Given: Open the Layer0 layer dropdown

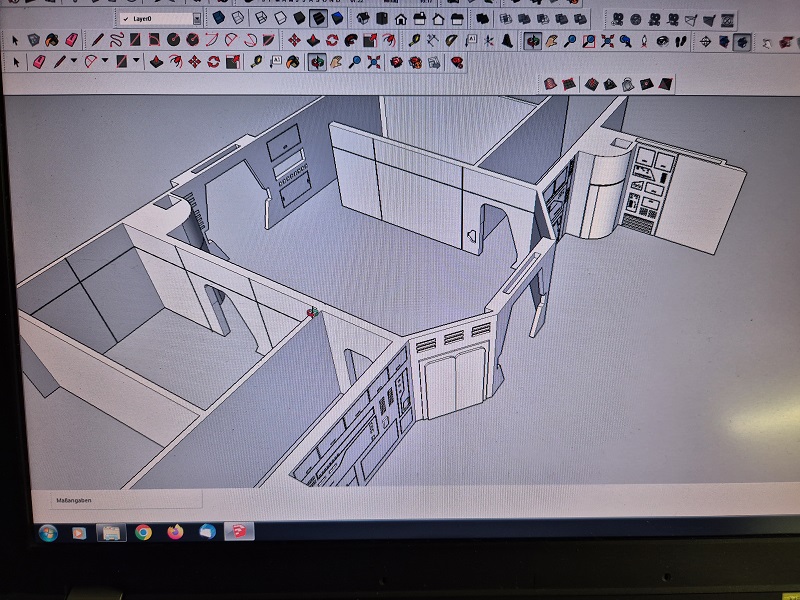Looking at the screenshot, I should coord(196,18).
